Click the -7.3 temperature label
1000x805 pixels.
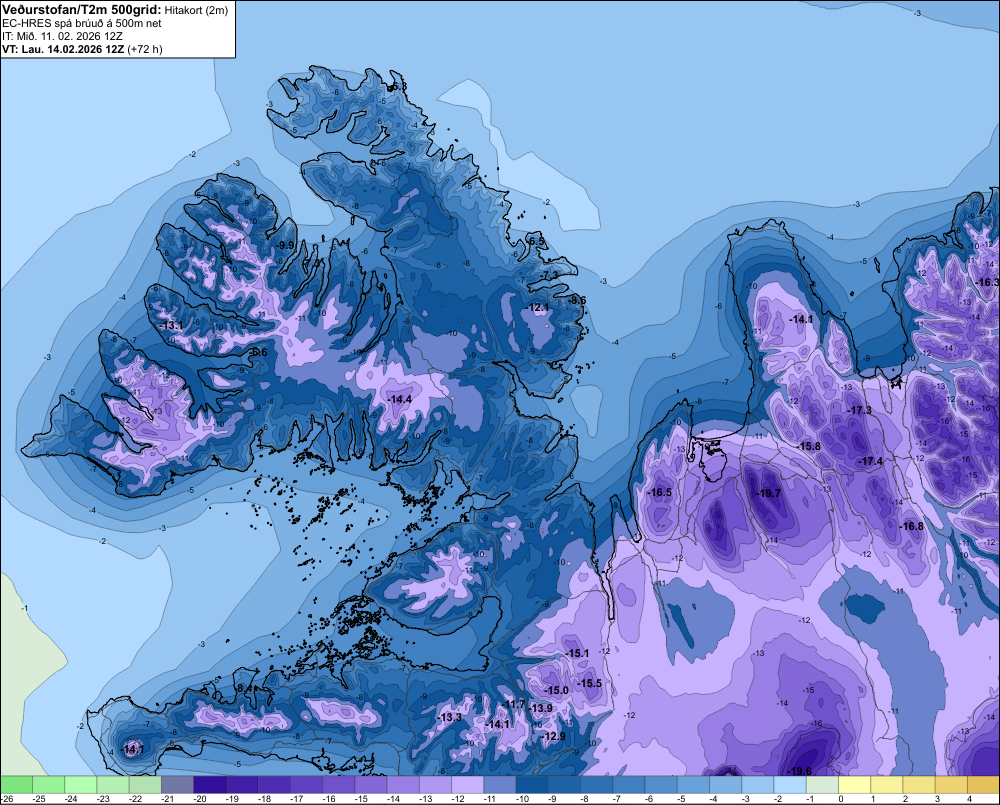[550, 274]
